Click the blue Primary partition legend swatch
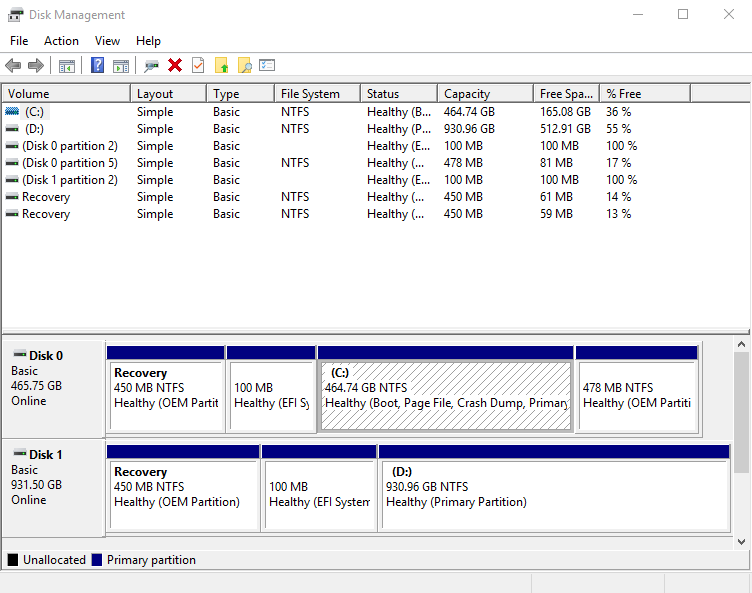 [97, 560]
